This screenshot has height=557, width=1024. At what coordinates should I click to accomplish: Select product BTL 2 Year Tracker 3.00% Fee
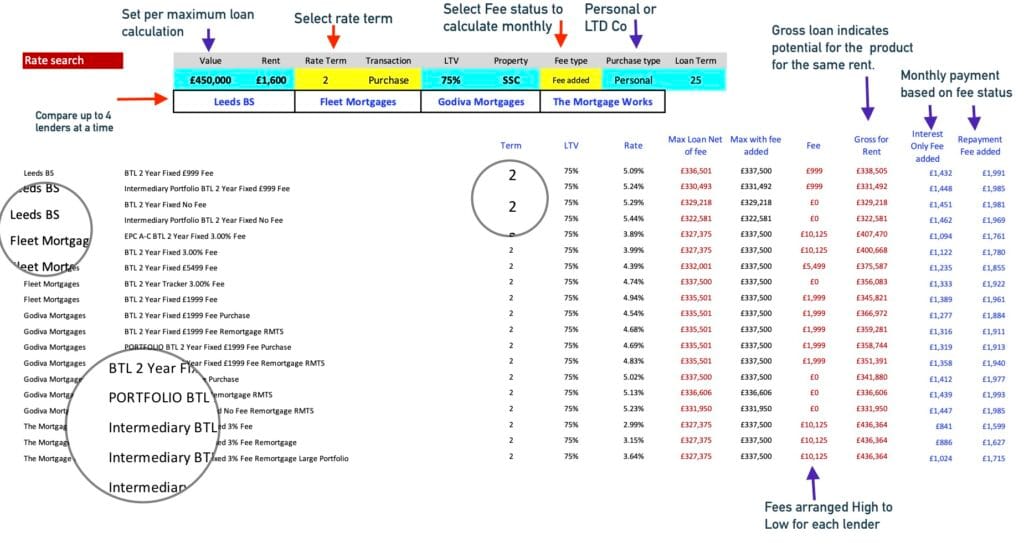click(x=174, y=284)
